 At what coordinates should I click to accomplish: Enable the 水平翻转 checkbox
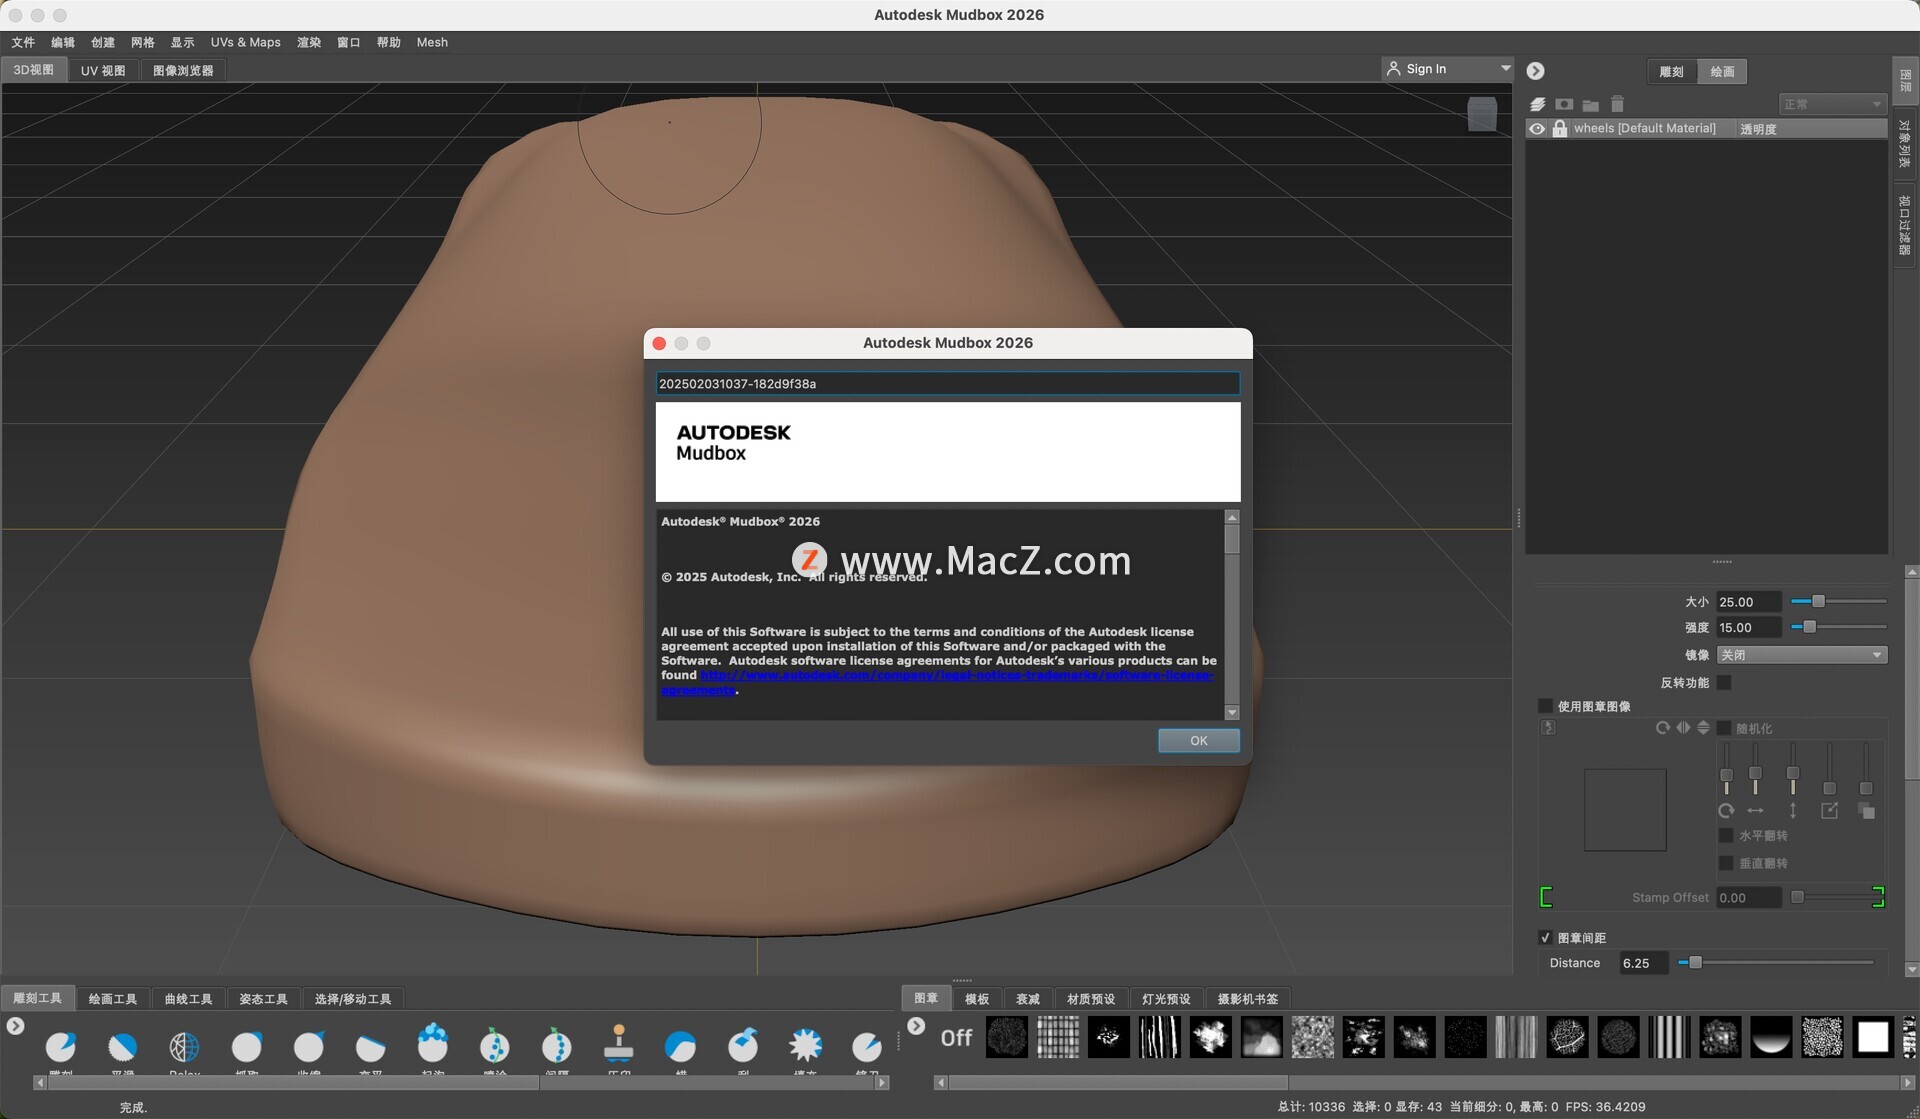click(x=1725, y=836)
